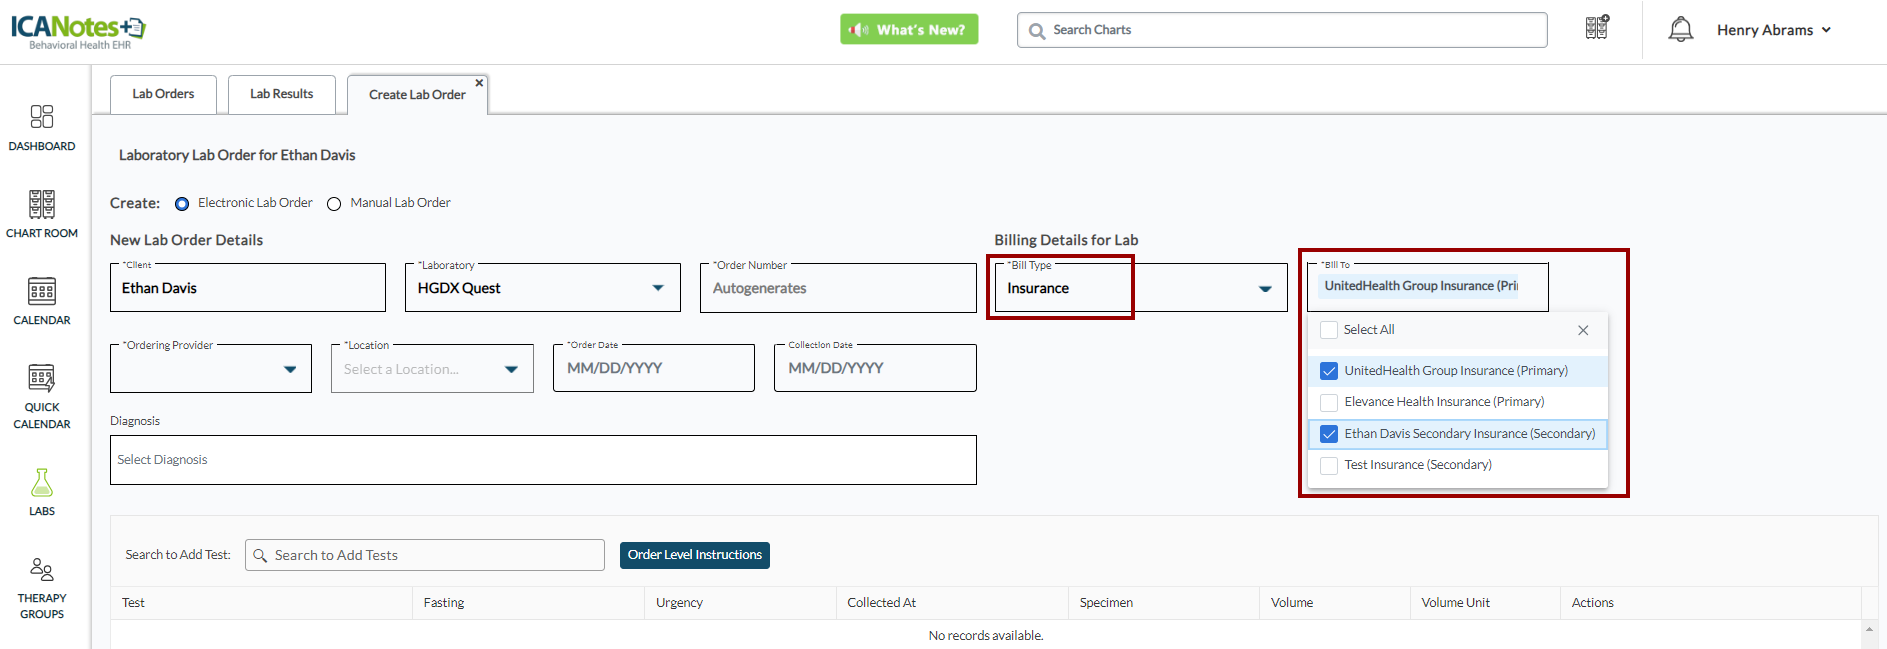Select Manual Lab Order radio button
The image size is (1887, 649).
tap(334, 204)
